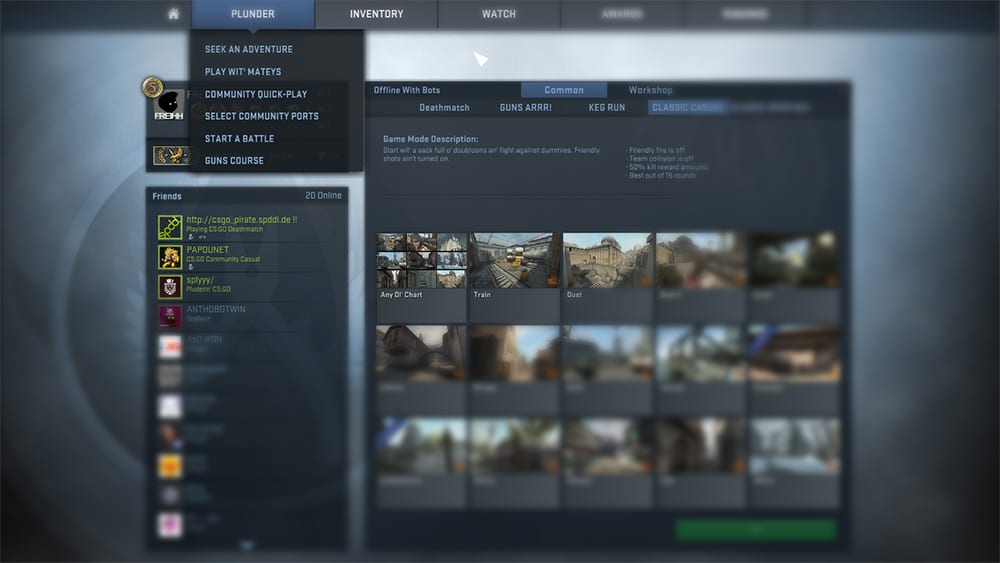The height and width of the screenshot is (563, 1000).
Task: Select the Deathmatch game mode
Action: pos(444,107)
